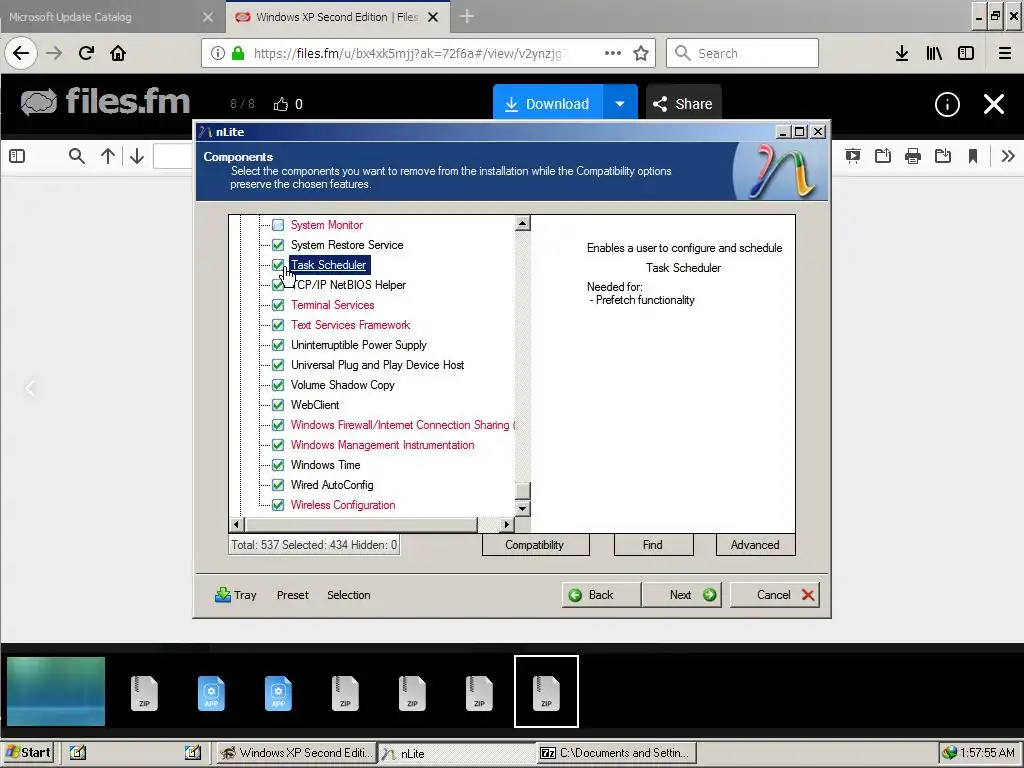This screenshot has width=1024, height=768.
Task: Go to the previous file arrow
Action: coord(30,389)
